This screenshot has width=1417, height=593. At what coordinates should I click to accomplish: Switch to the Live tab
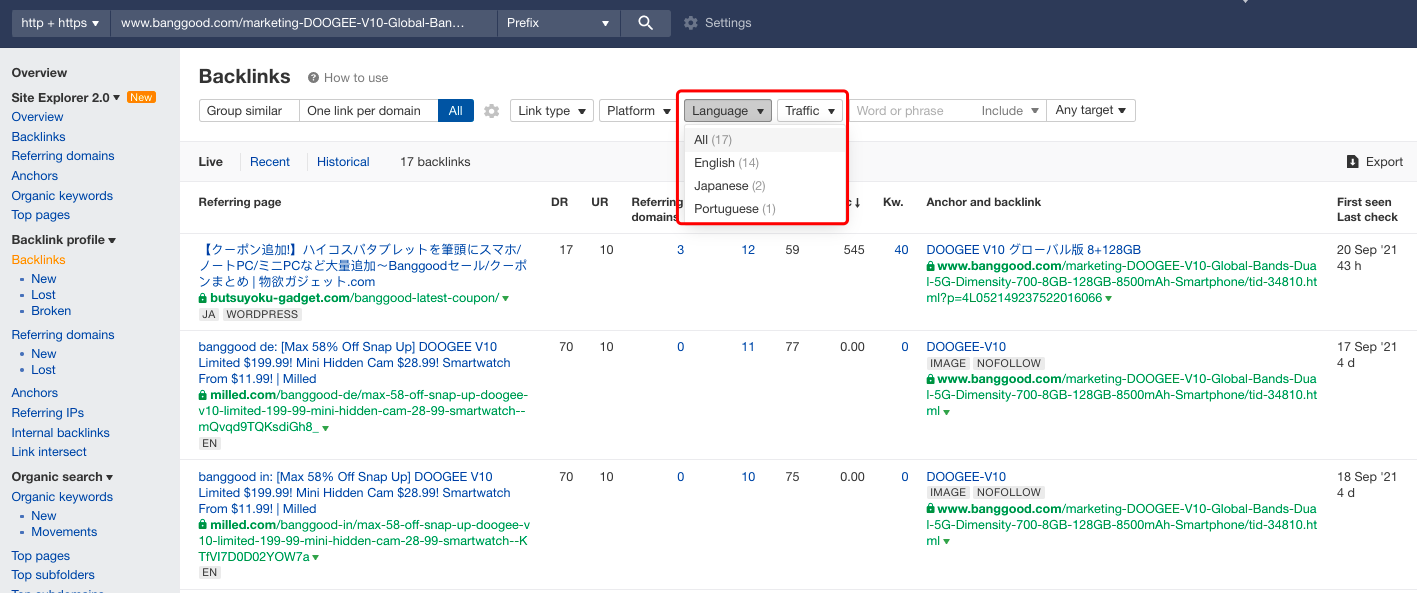(211, 162)
